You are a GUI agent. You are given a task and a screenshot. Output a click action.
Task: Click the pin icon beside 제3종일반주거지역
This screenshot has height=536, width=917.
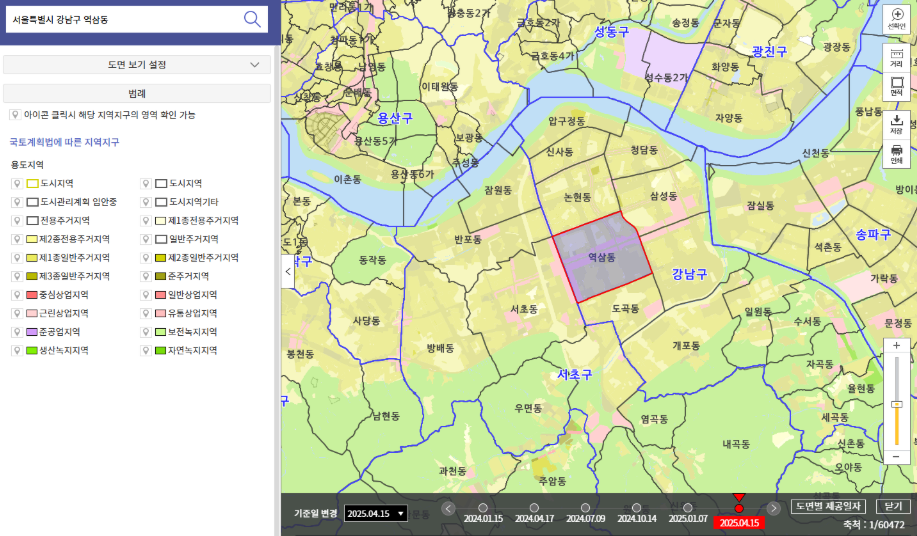(x=17, y=276)
